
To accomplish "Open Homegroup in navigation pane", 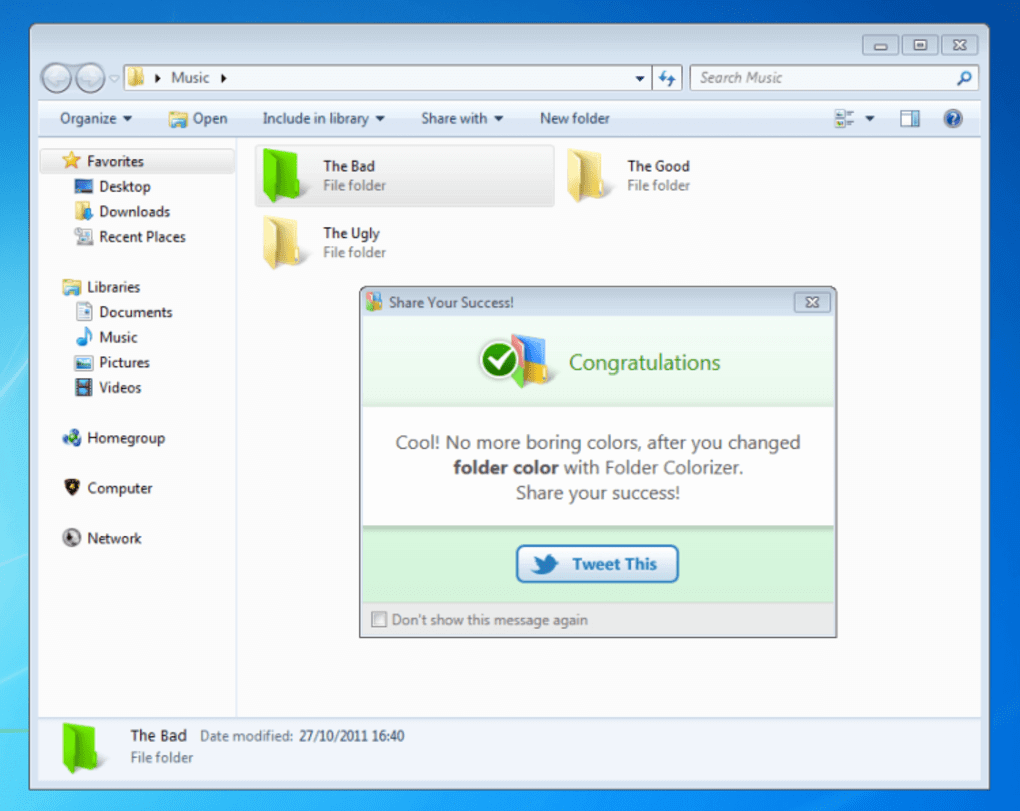I will (125, 438).
